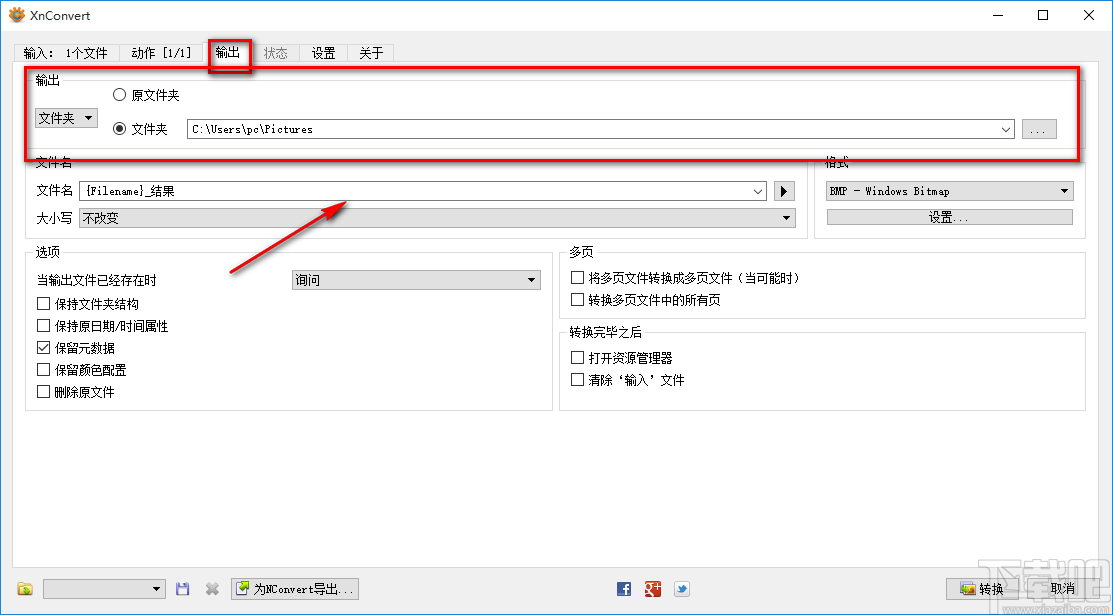
Task: Click the format 设置... button
Action: [950, 217]
